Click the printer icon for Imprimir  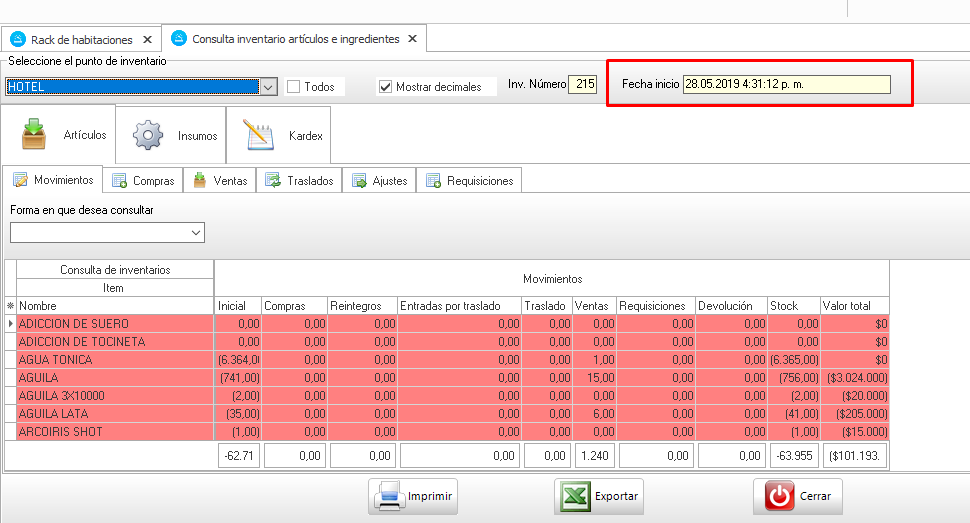(x=389, y=495)
